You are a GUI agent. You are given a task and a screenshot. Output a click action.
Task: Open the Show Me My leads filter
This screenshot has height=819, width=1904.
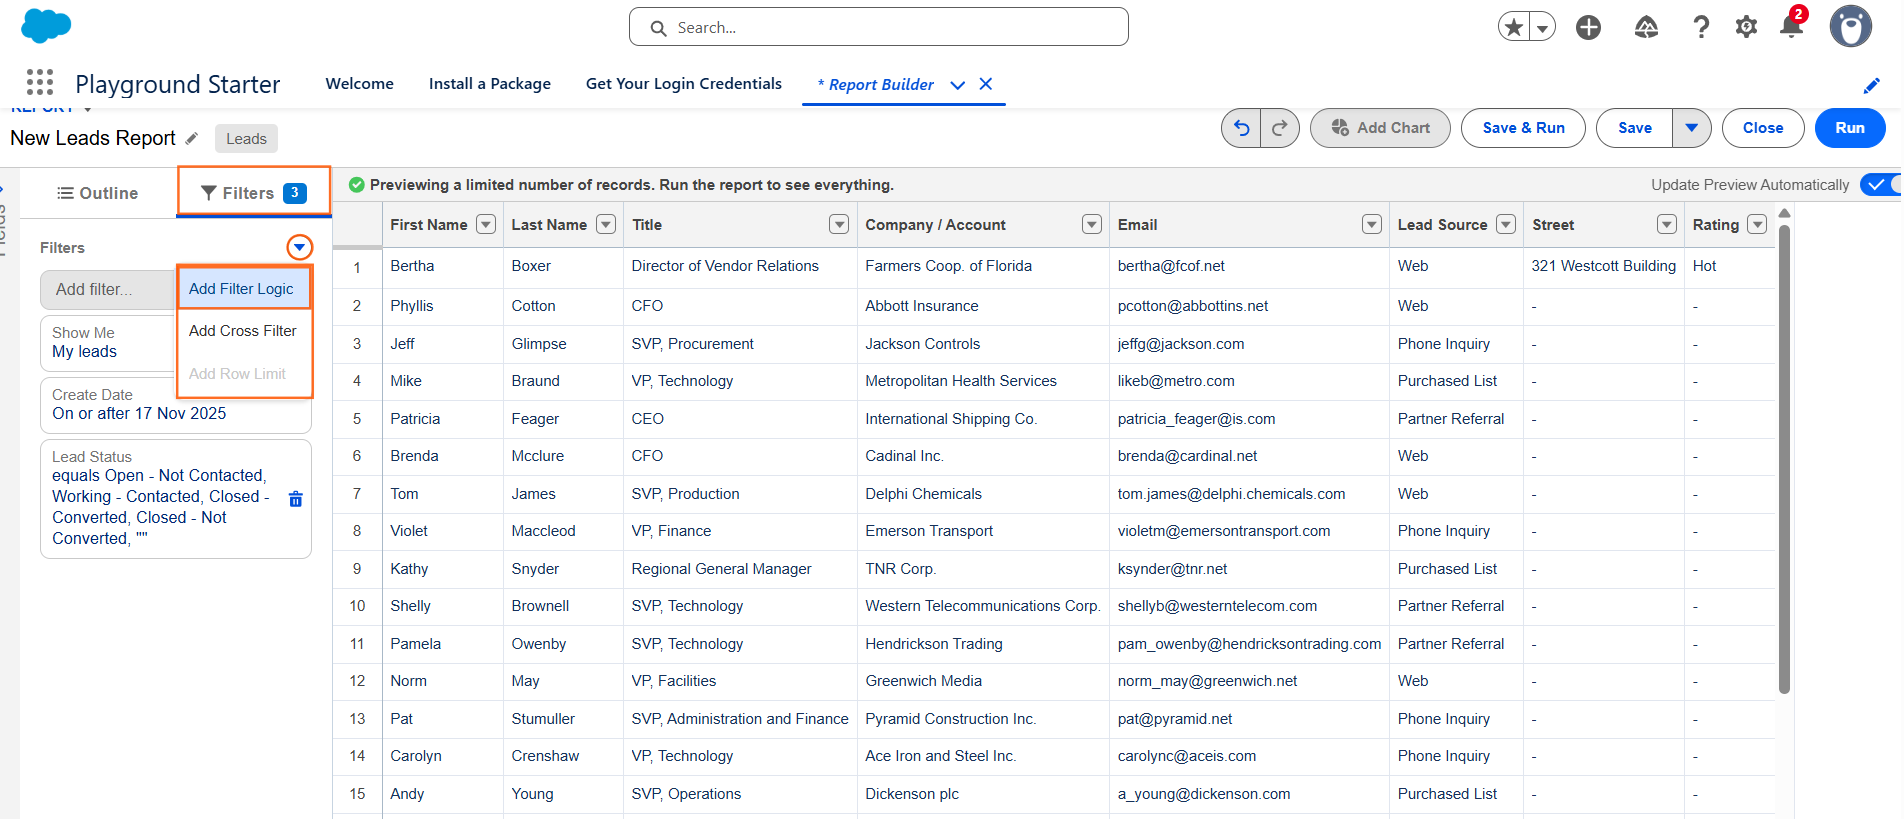point(108,342)
